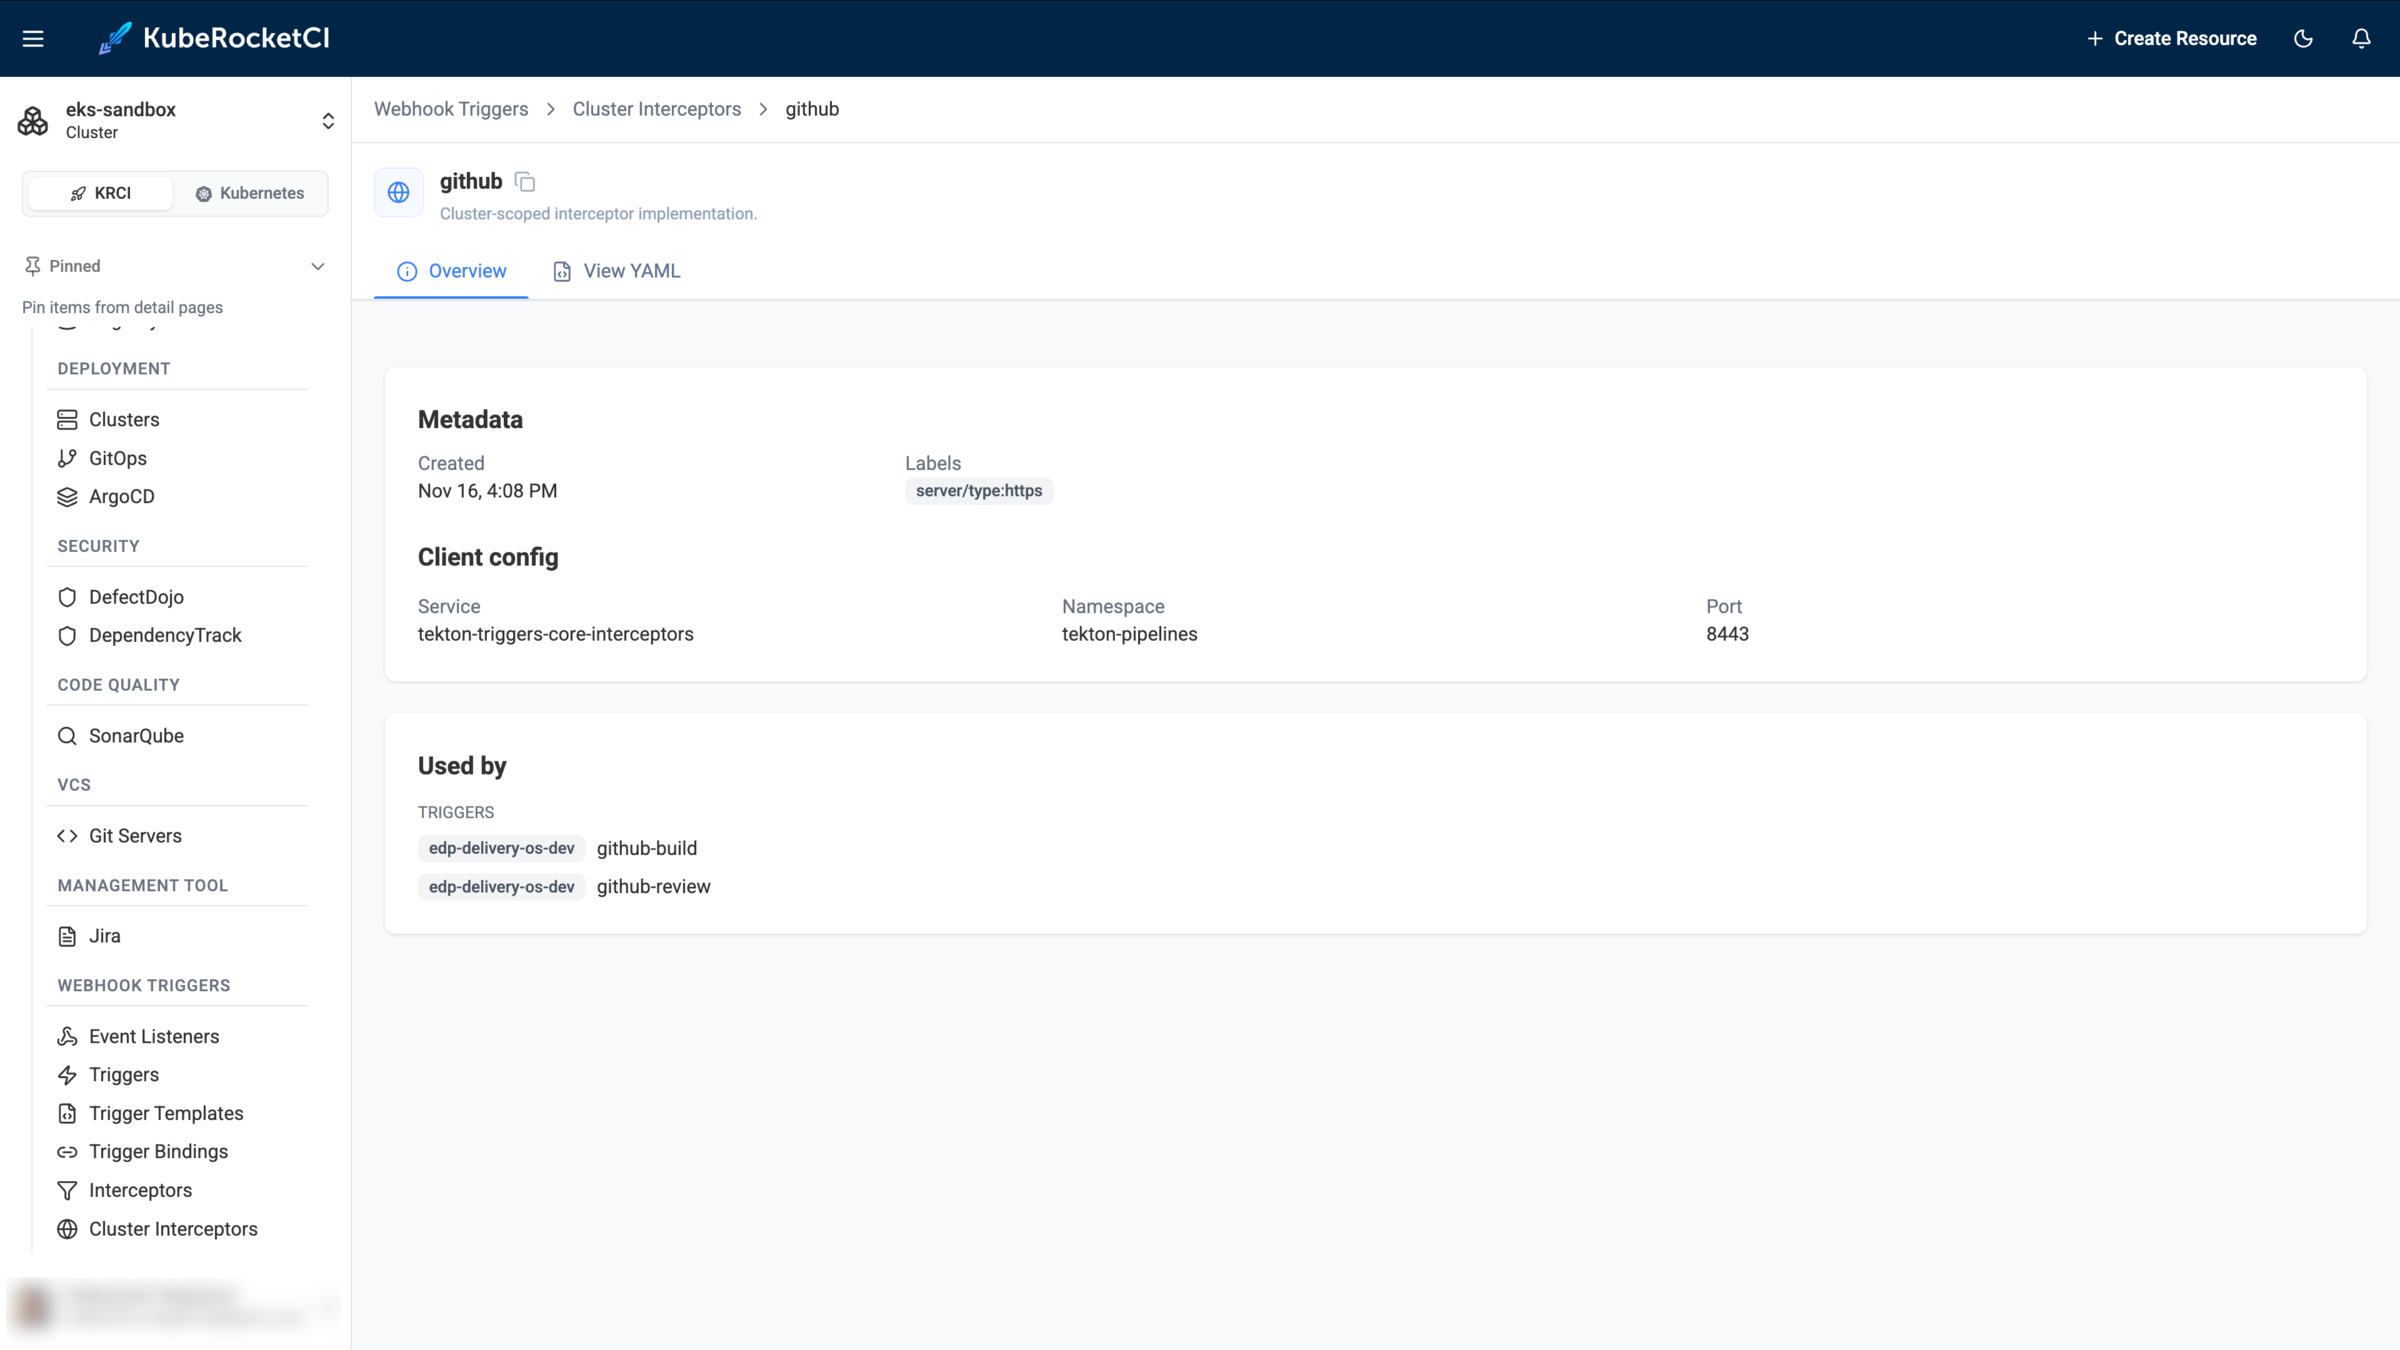Click the tekton-pipelines namespace value

[1129, 634]
